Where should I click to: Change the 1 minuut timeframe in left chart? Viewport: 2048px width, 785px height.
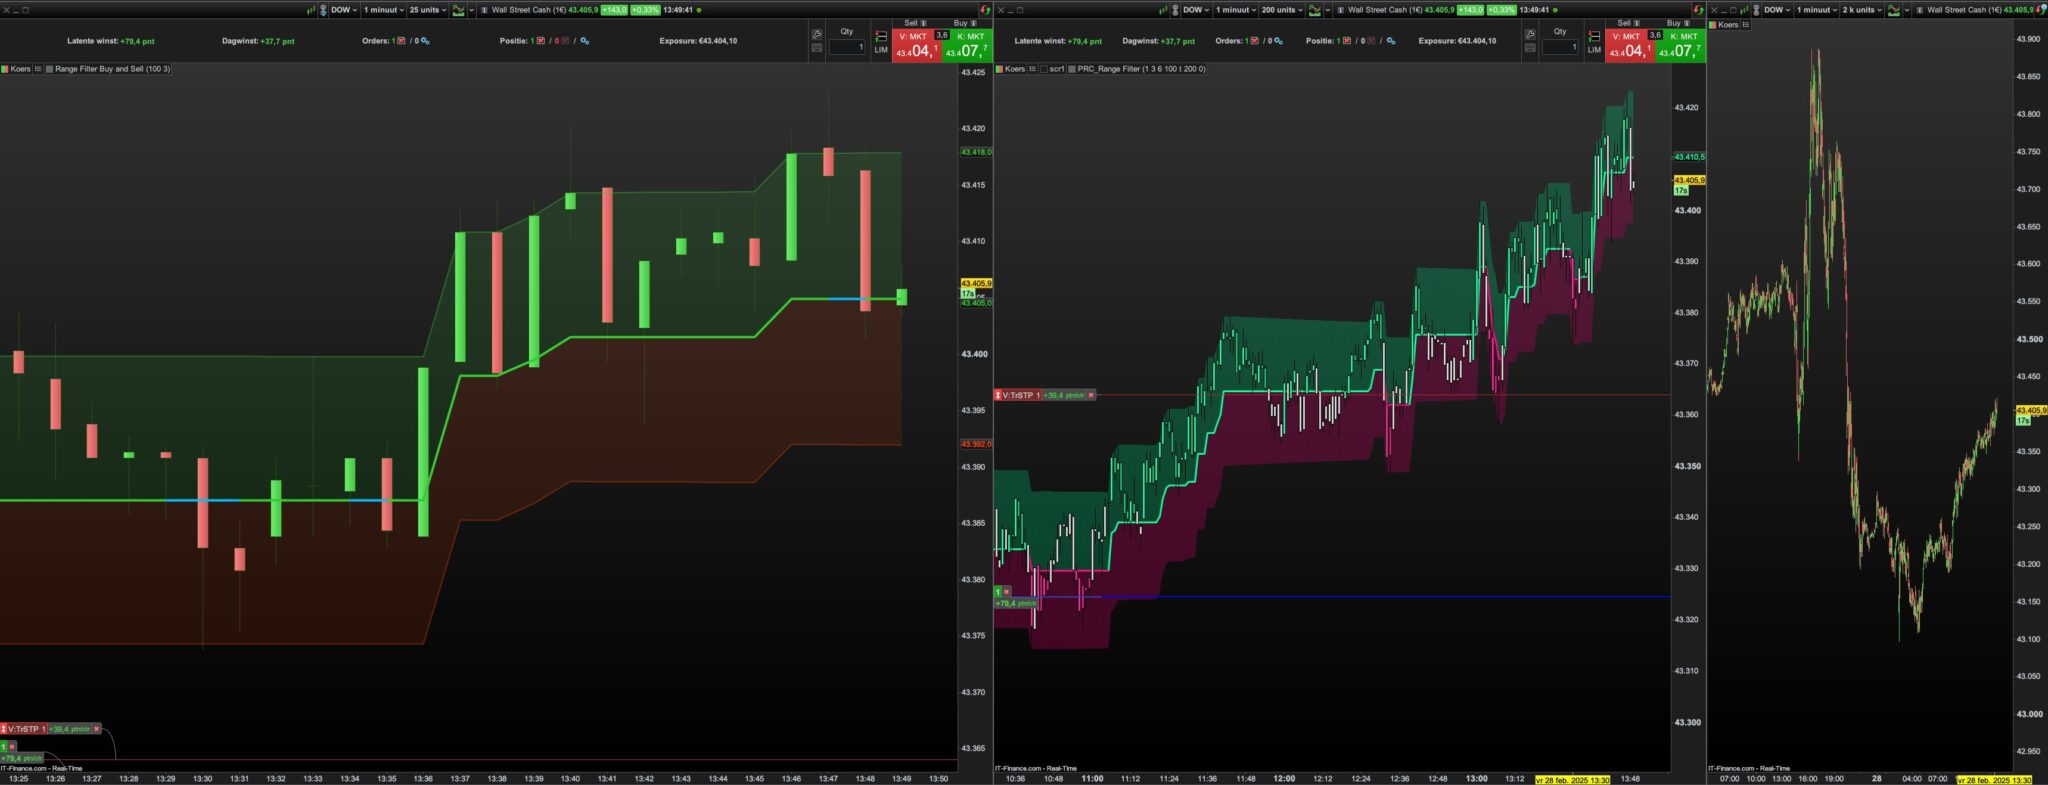click(383, 10)
